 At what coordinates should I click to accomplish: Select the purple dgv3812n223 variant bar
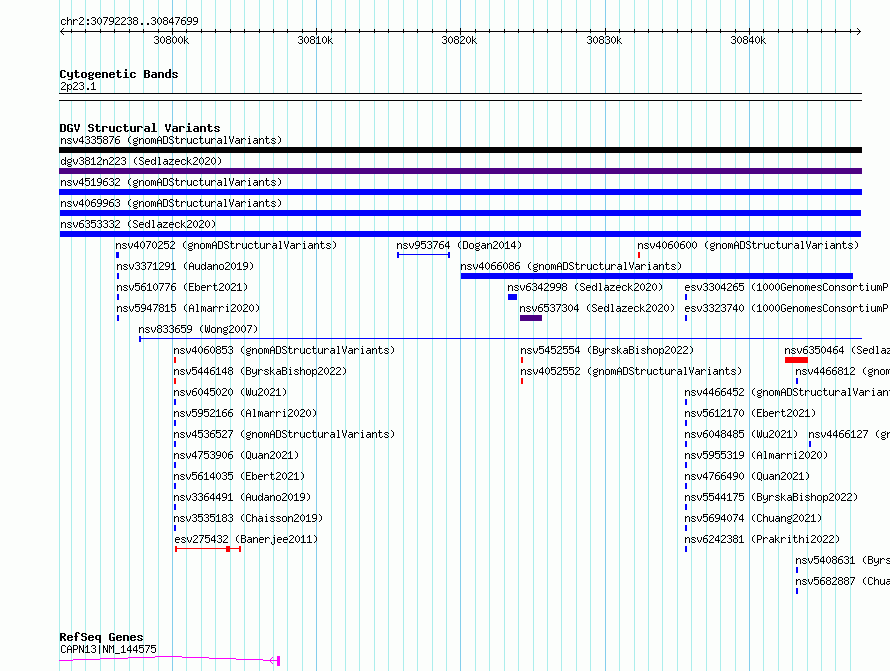(460, 171)
